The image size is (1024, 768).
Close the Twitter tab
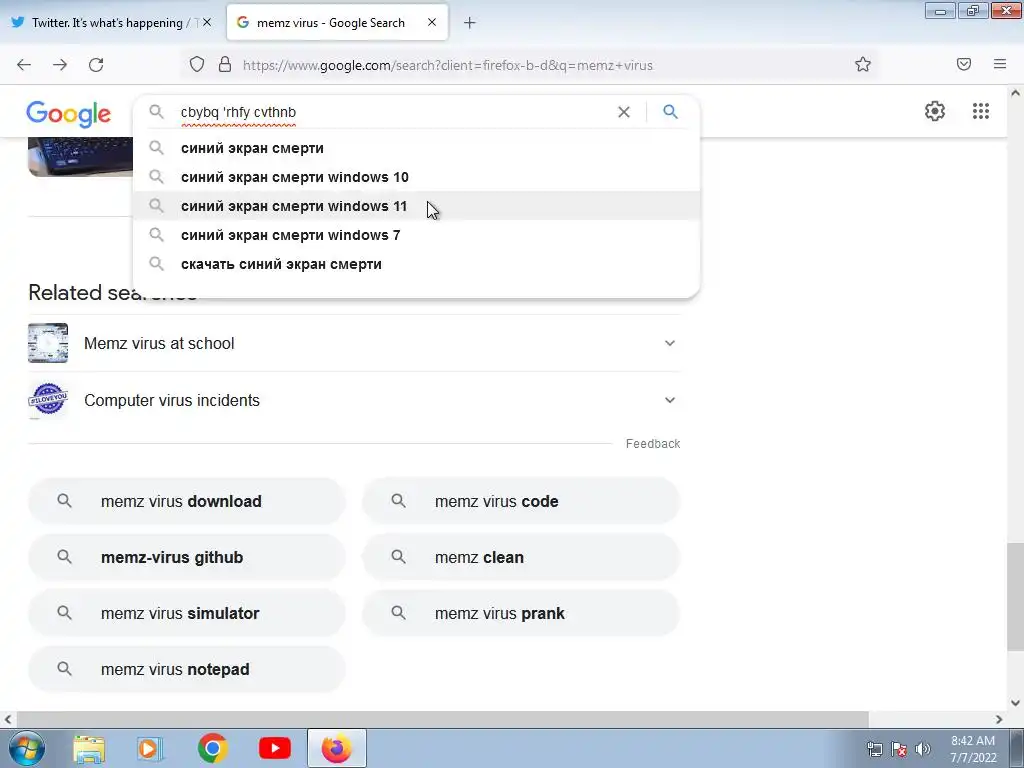207,22
